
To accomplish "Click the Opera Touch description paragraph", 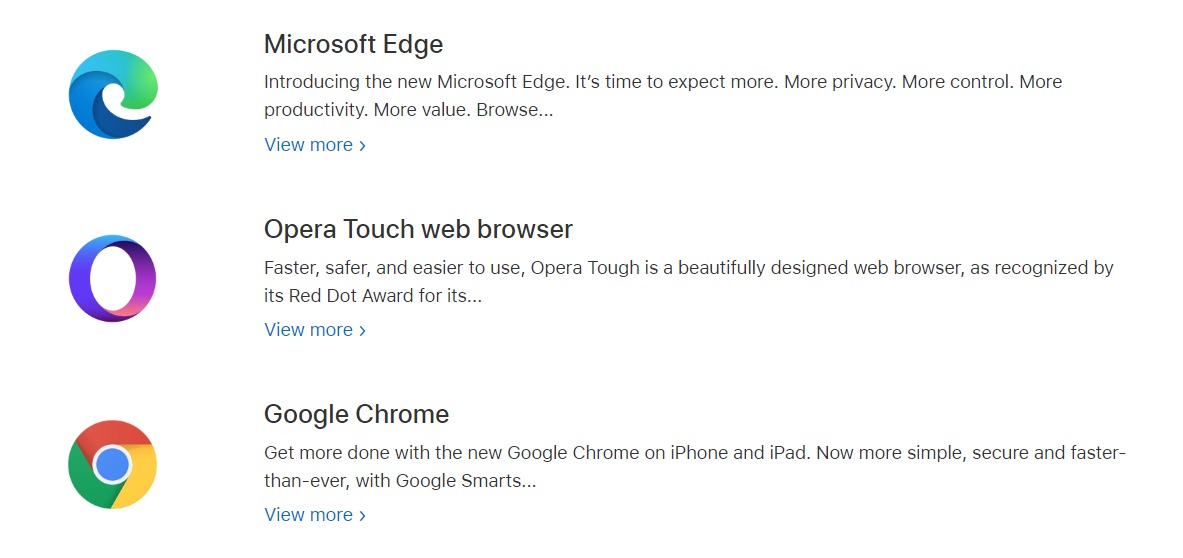I will tap(688, 281).
